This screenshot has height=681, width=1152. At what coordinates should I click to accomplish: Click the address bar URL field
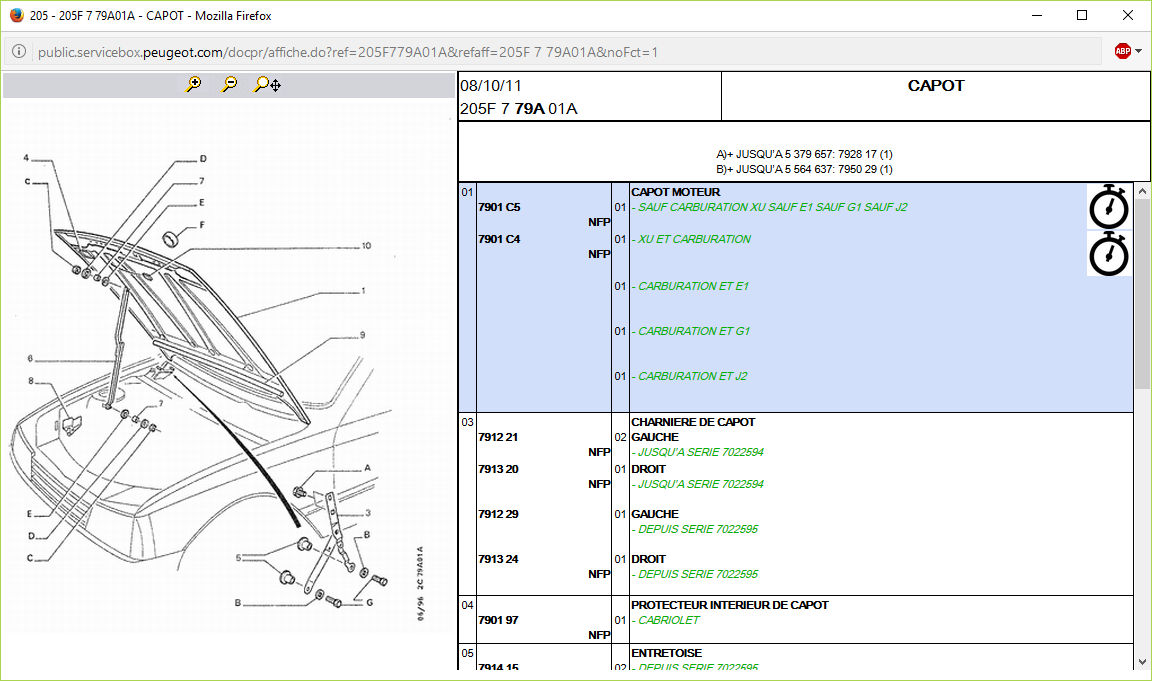pos(560,52)
